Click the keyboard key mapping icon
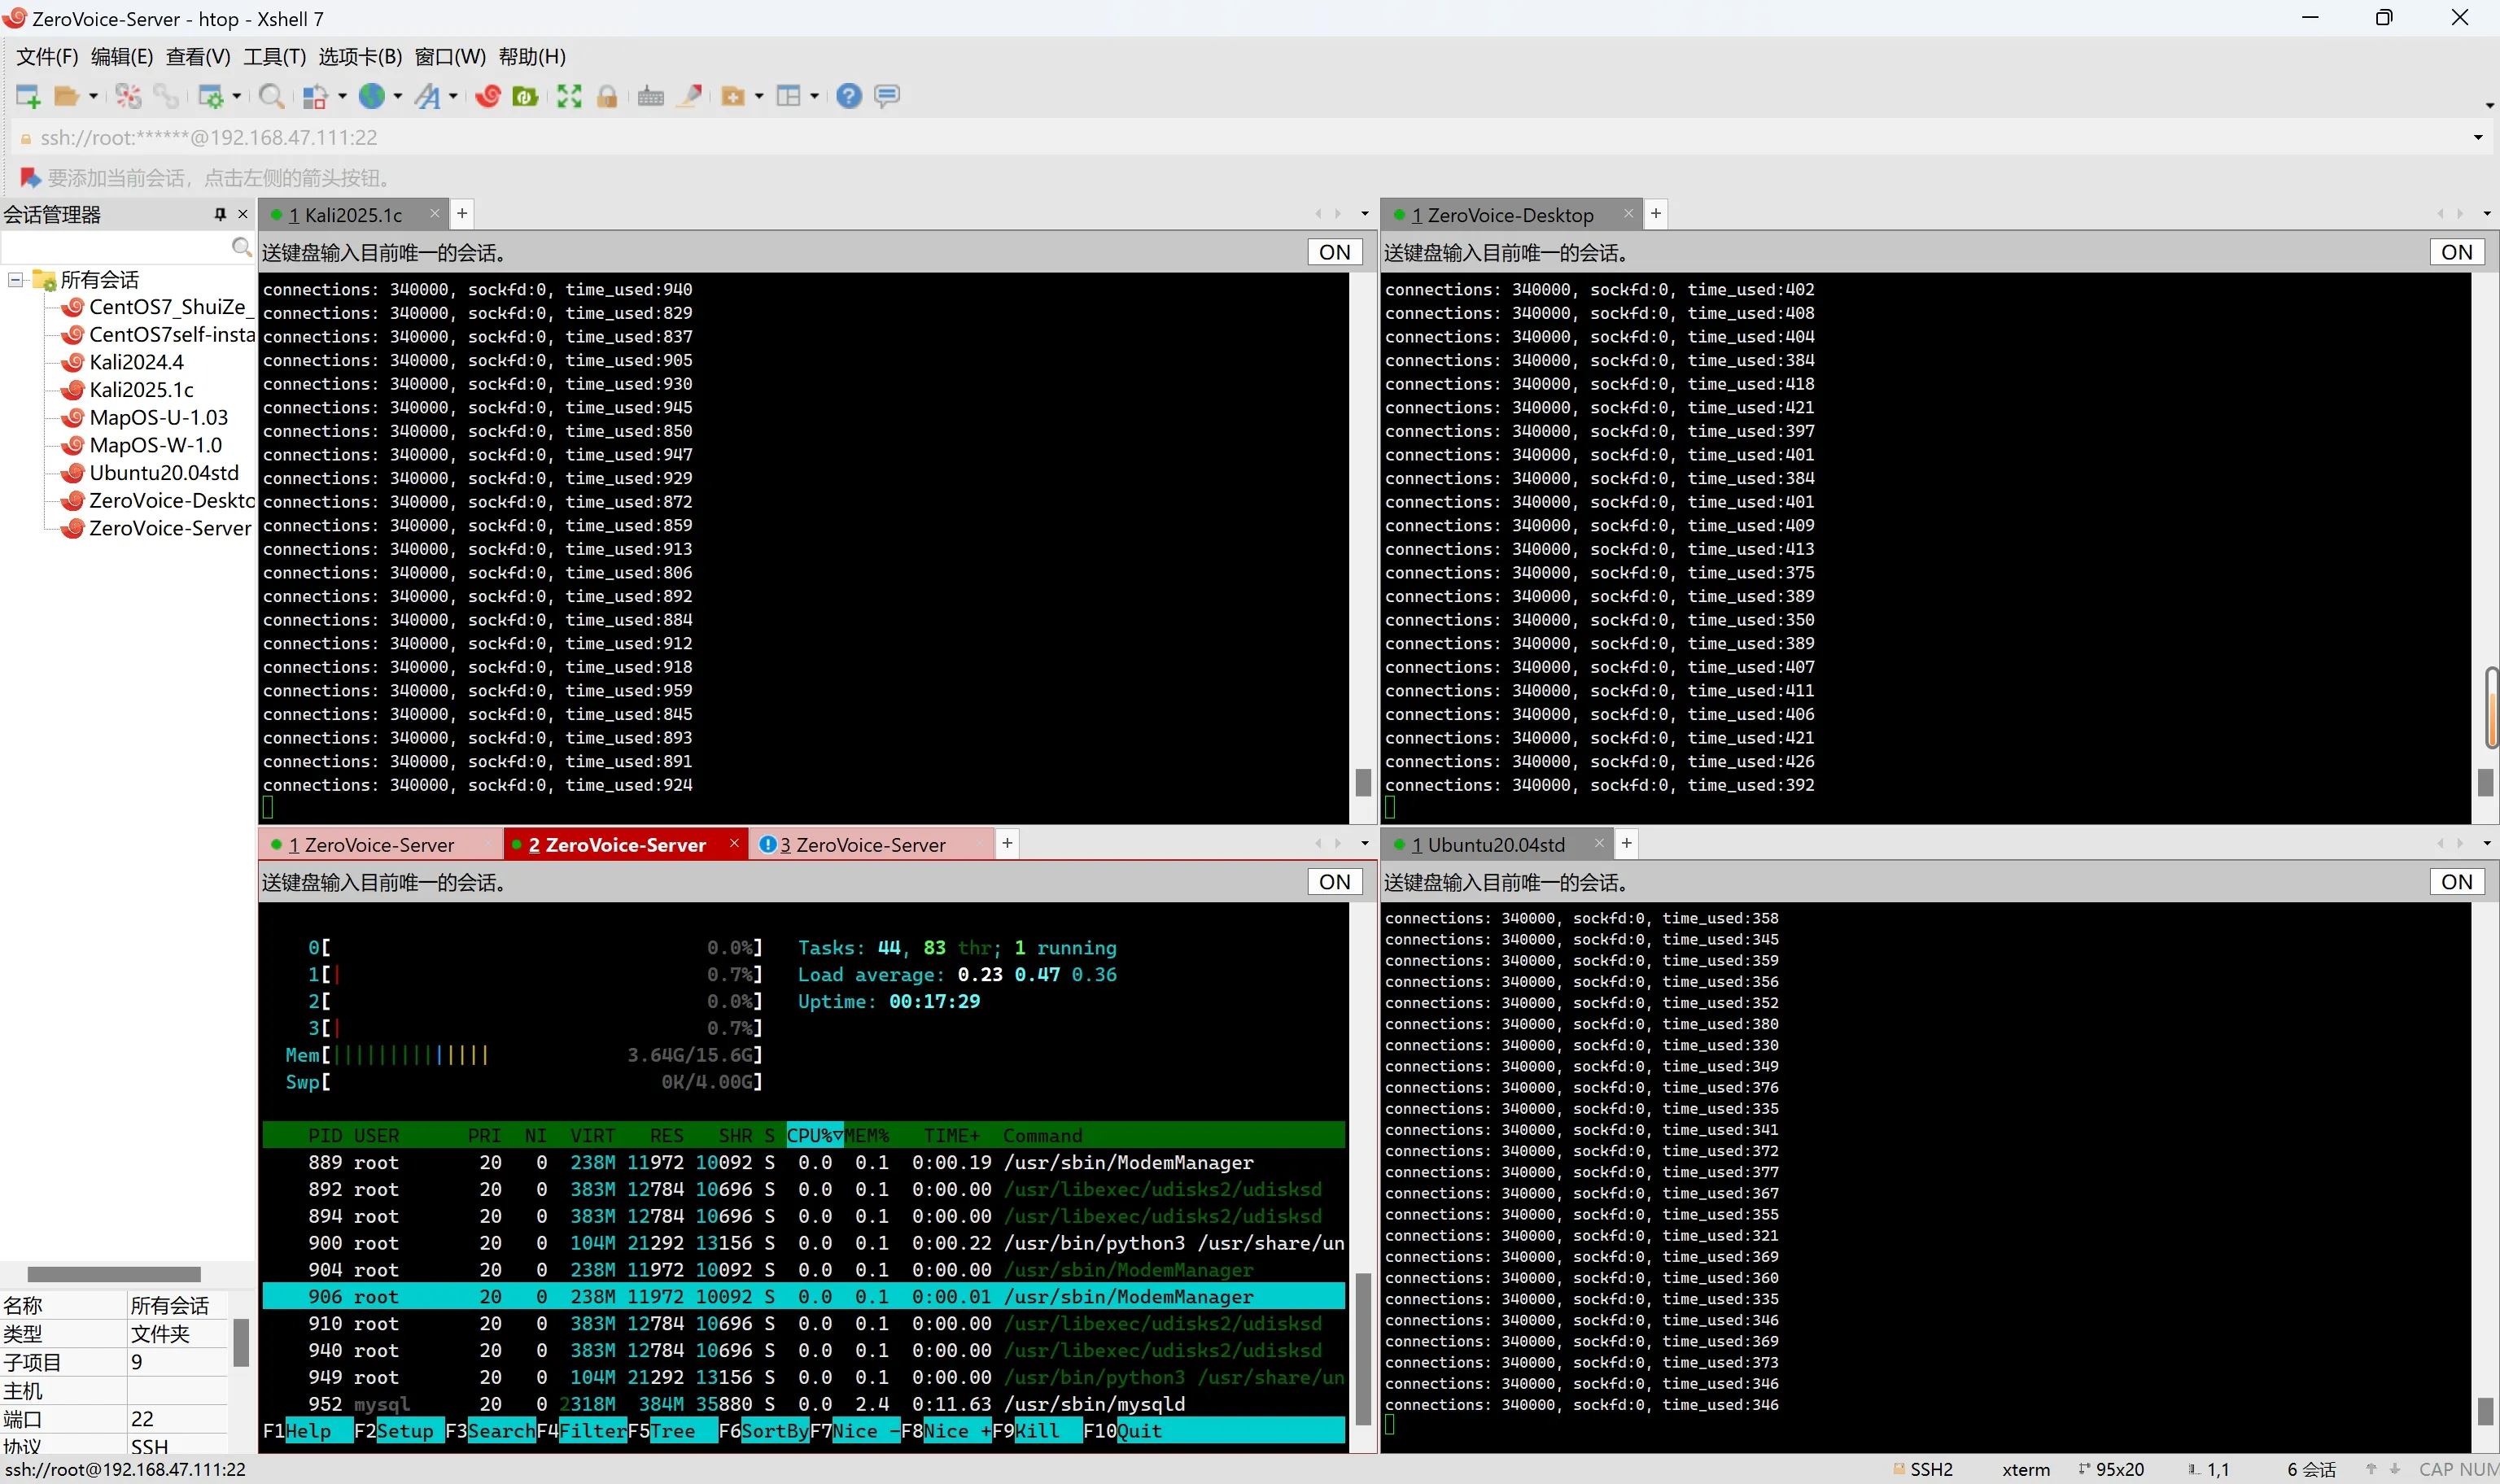The height and width of the screenshot is (1484, 2500). pyautogui.click(x=651, y=96)
